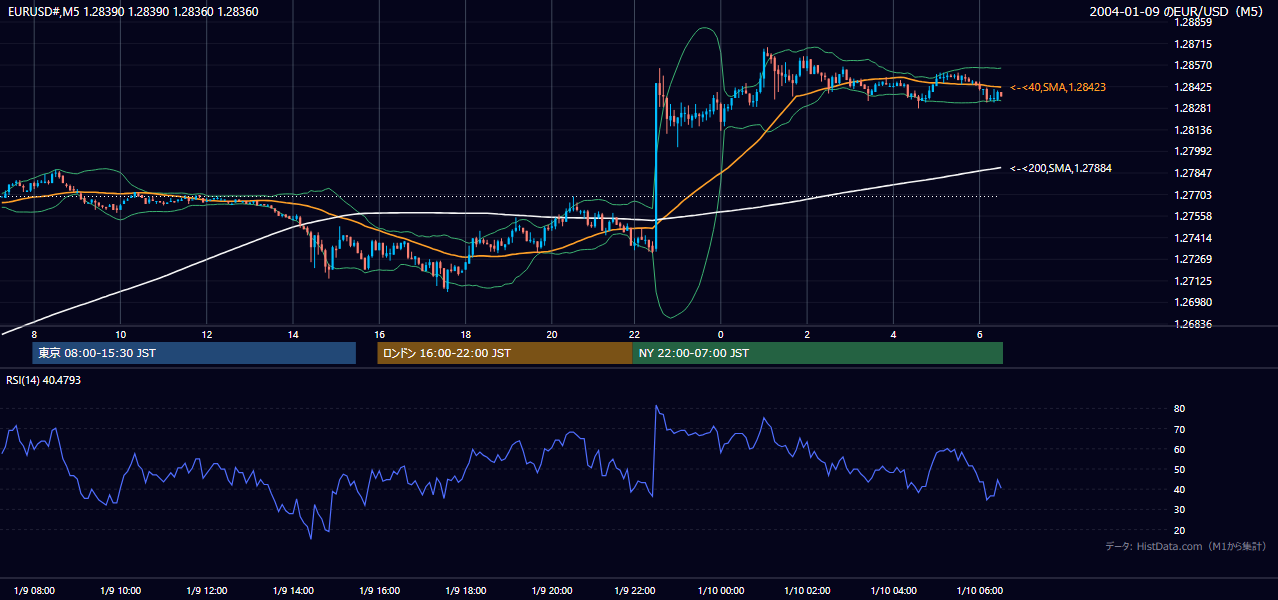Screen dimensions: 1278x600
Task: Click the 1/10 00:00 time axis label
Action: pyautogui.click(x=723, y=590)
